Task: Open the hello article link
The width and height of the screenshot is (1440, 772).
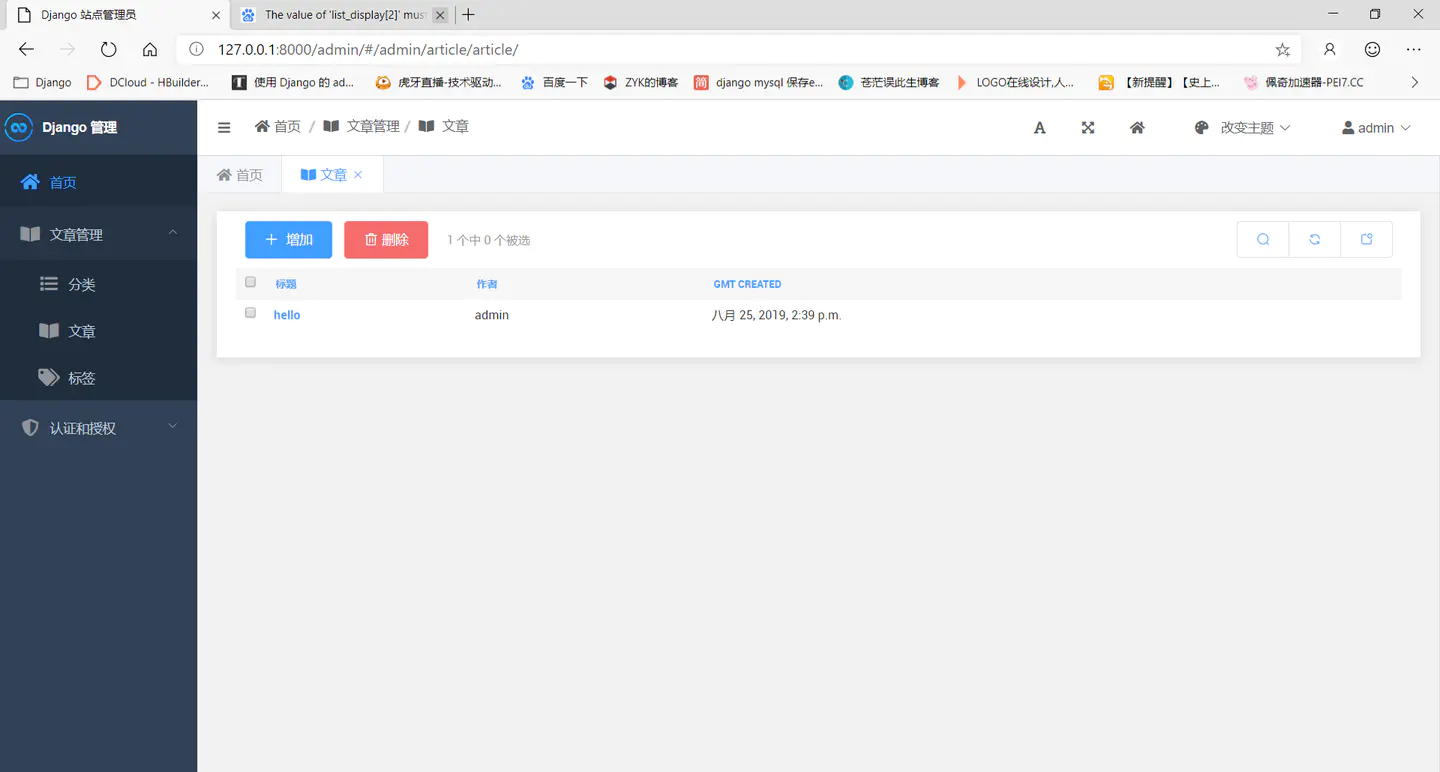Action: click(x=287, y=315)
